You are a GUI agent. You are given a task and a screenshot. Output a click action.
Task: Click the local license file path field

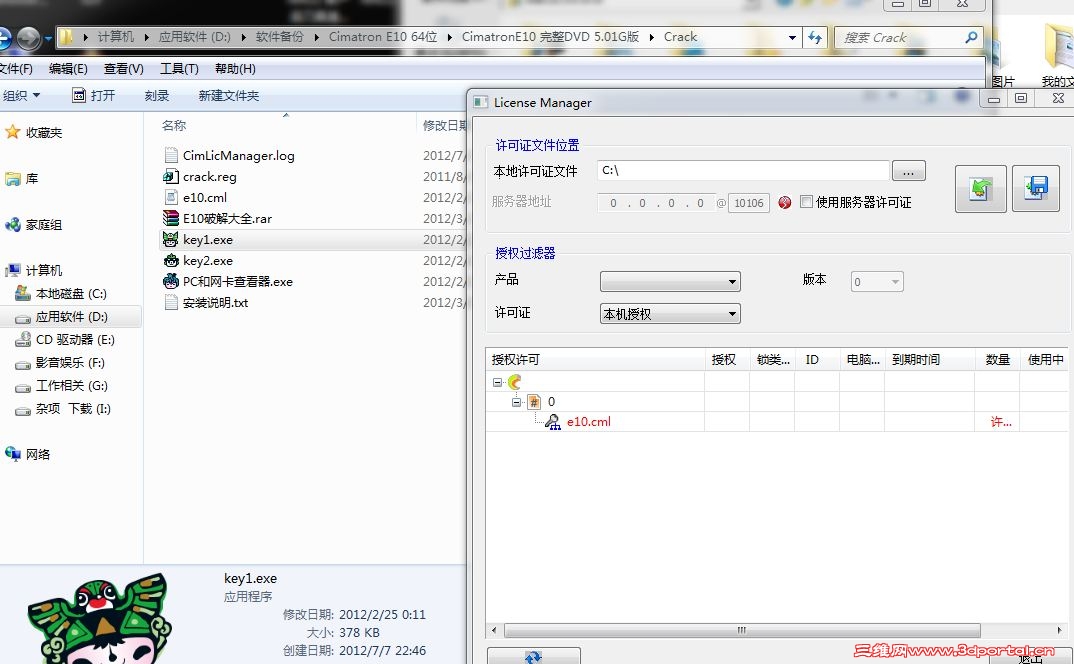(x=743, y=171)
